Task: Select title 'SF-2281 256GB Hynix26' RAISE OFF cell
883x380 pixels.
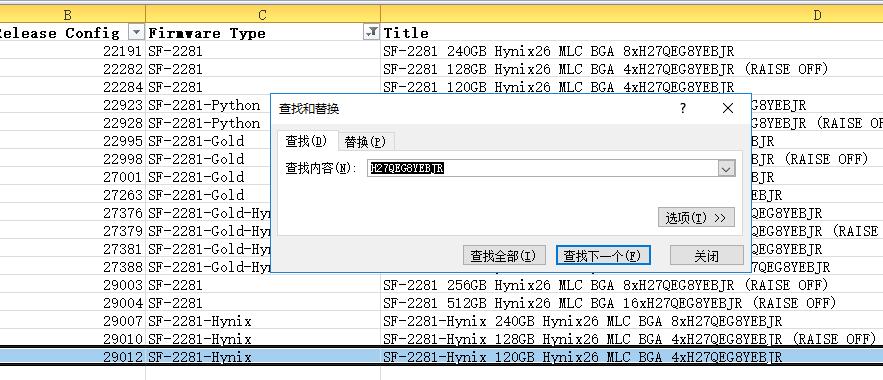Action: pos(632,285)
